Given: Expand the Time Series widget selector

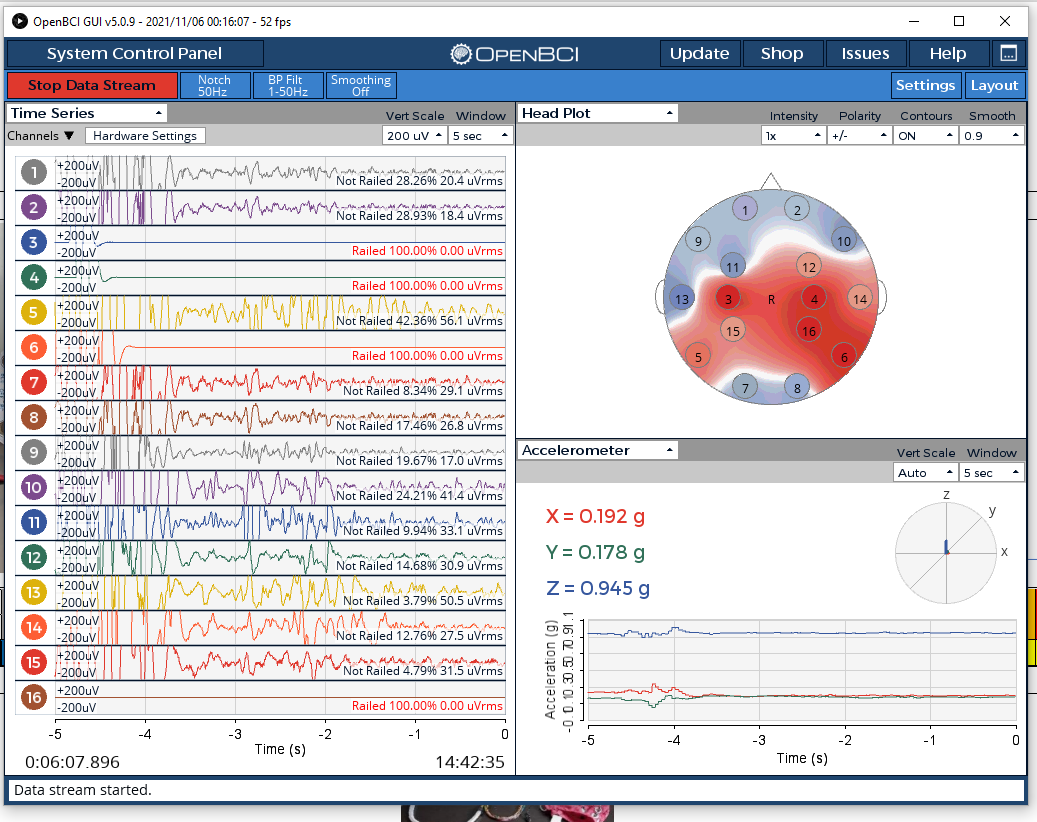Looking at the screenshot, I should pos(87,113).
